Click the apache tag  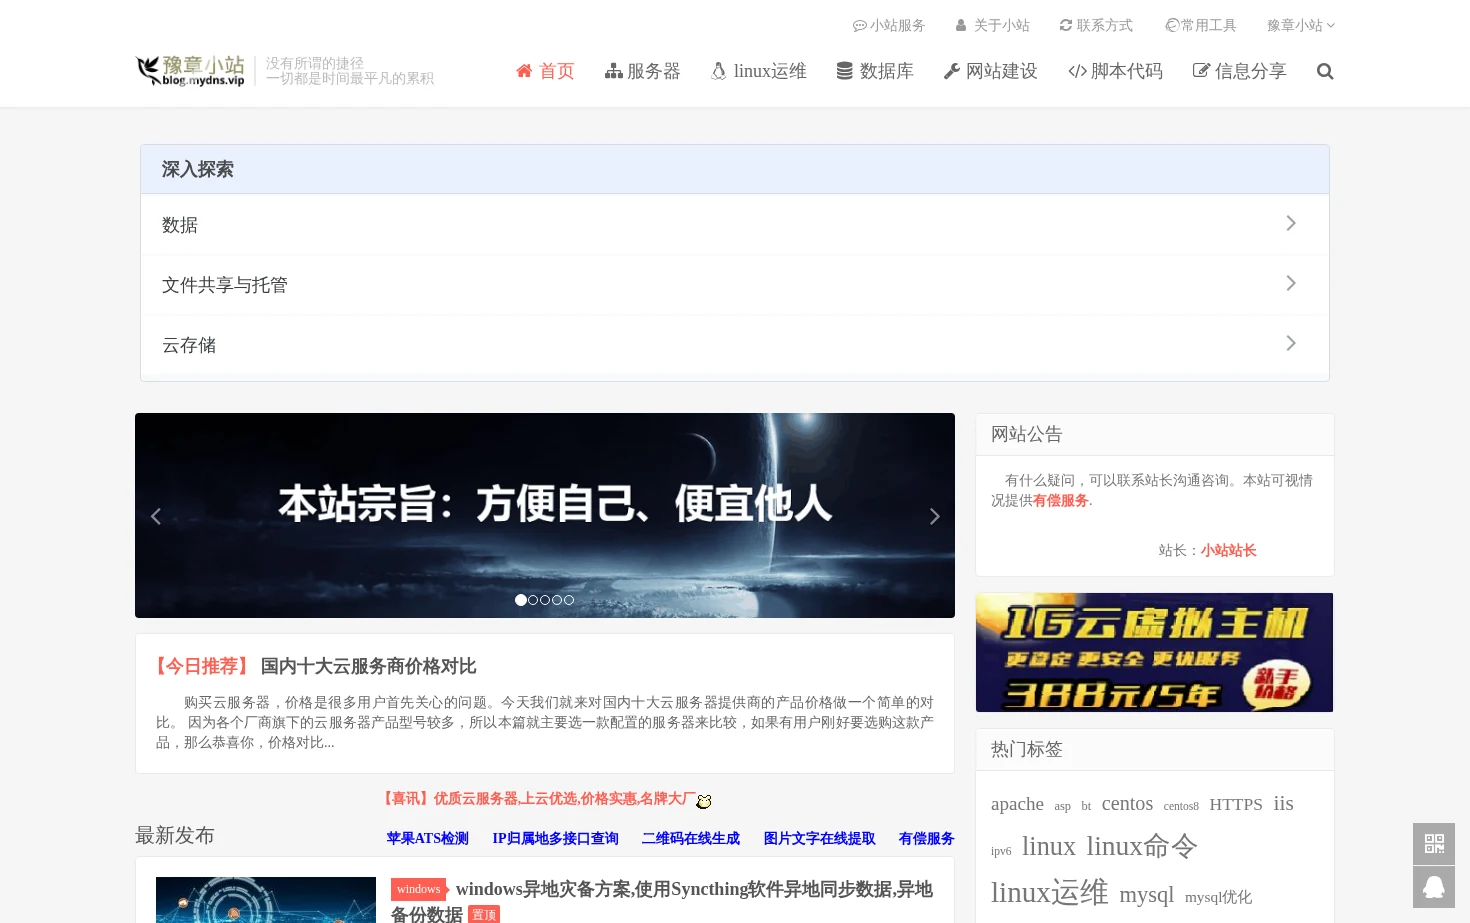pos(1017,804)
